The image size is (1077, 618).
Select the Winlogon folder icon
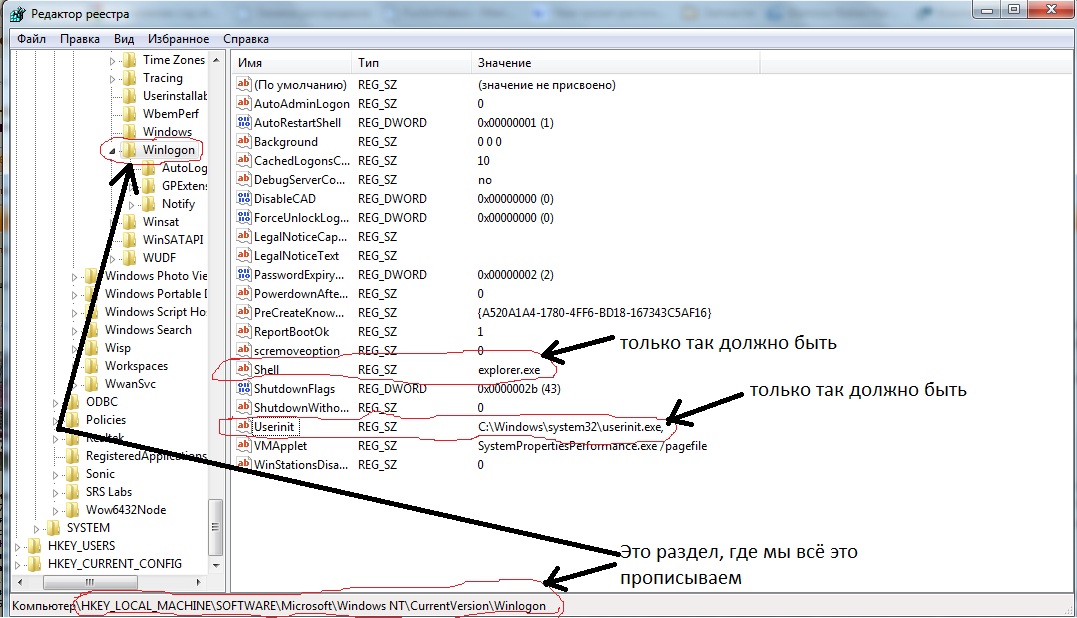[129, 150]
